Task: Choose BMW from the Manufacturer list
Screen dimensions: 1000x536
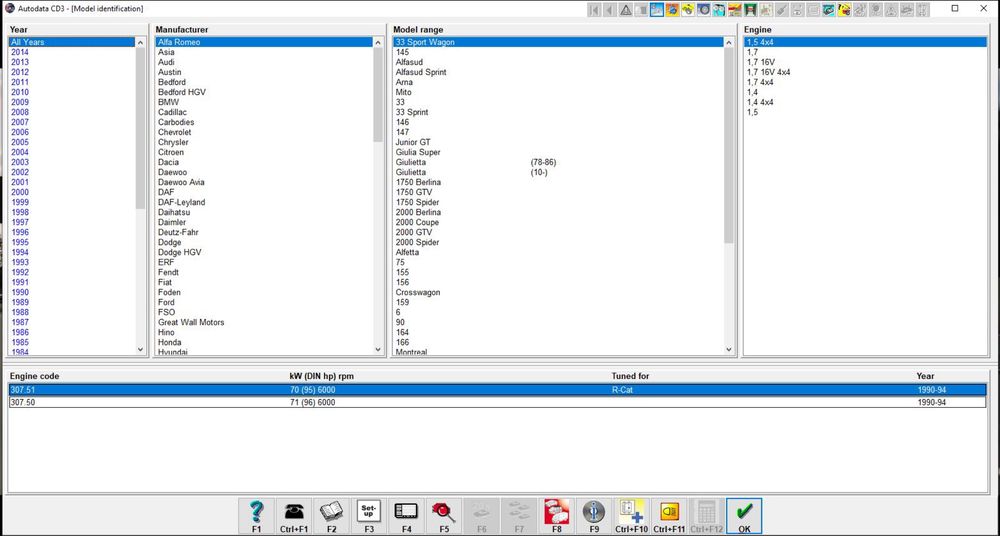Action: tap(168, 102)
